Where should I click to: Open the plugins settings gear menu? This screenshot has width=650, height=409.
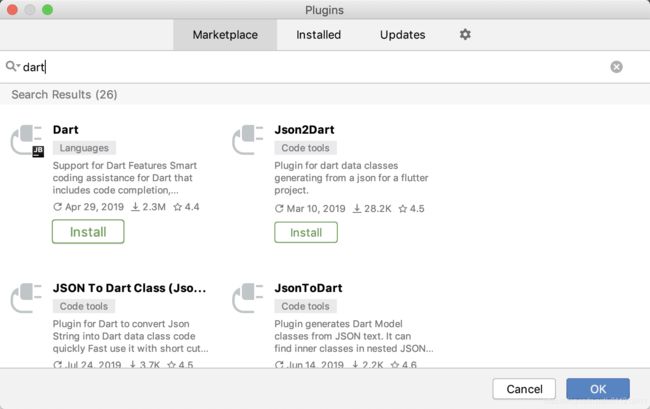(465, 34)
